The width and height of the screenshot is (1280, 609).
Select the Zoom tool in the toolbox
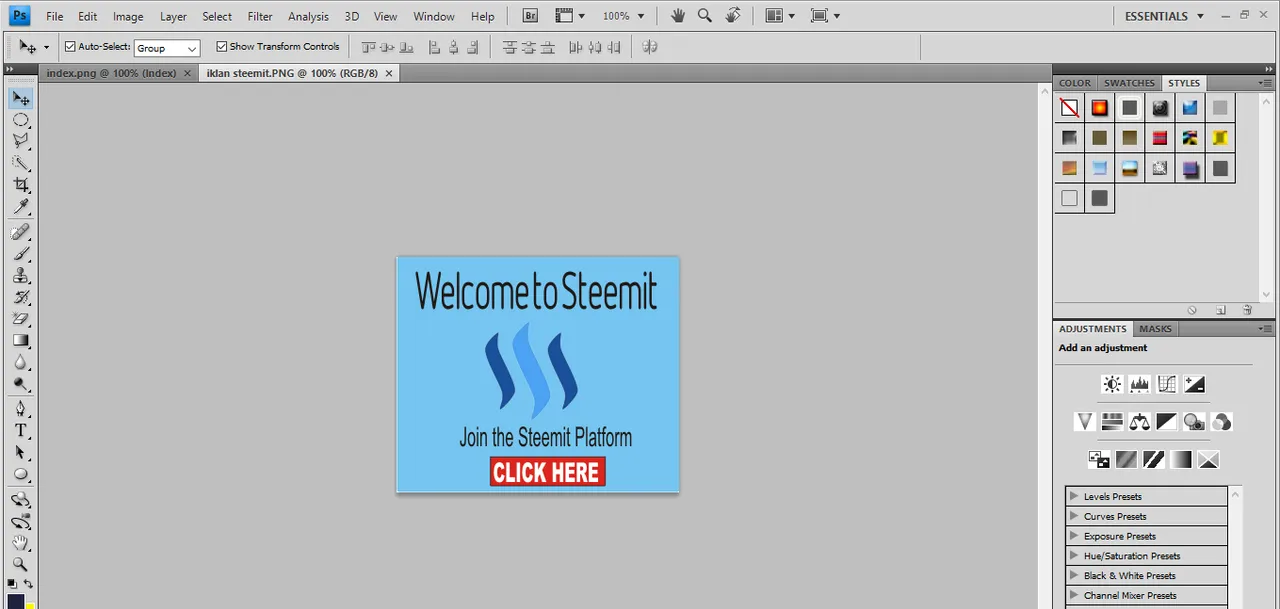click(x=20, y=565)
